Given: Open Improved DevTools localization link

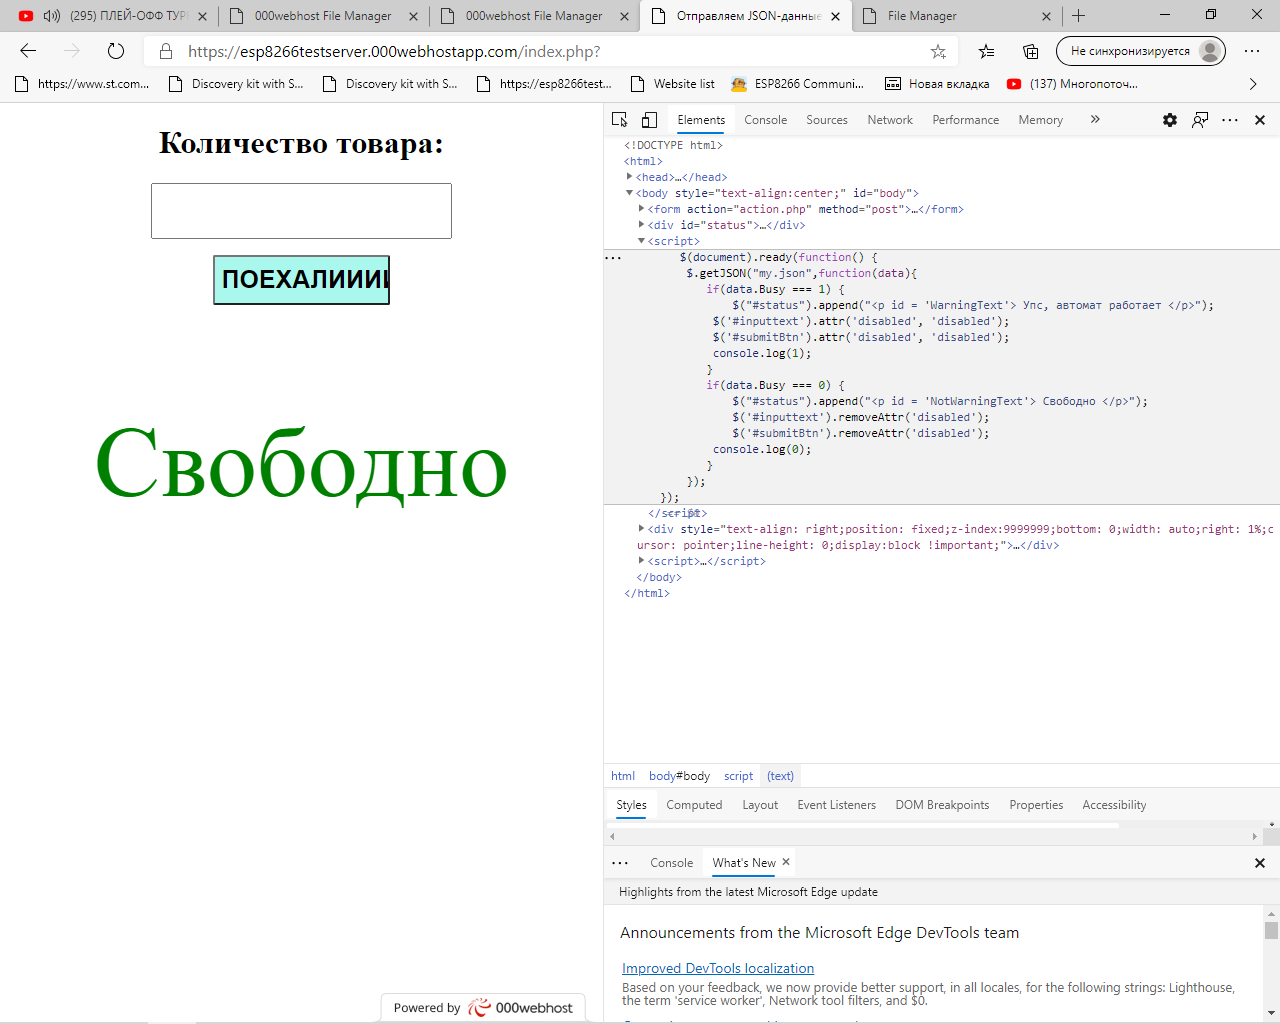Looking at the screenshot, I should [718, 968].
